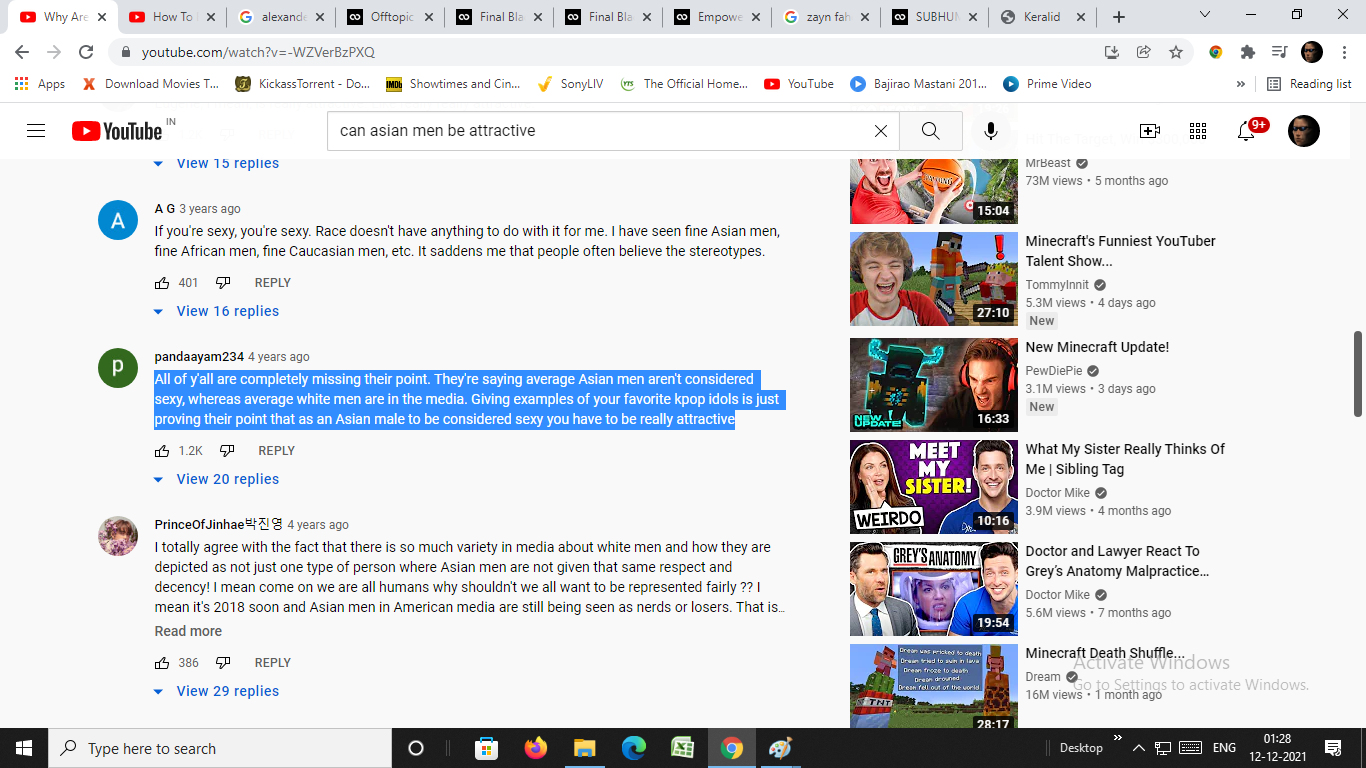
Task: Like pandaayam234's comment with thumbs up
Action: (x=162, y=451)
